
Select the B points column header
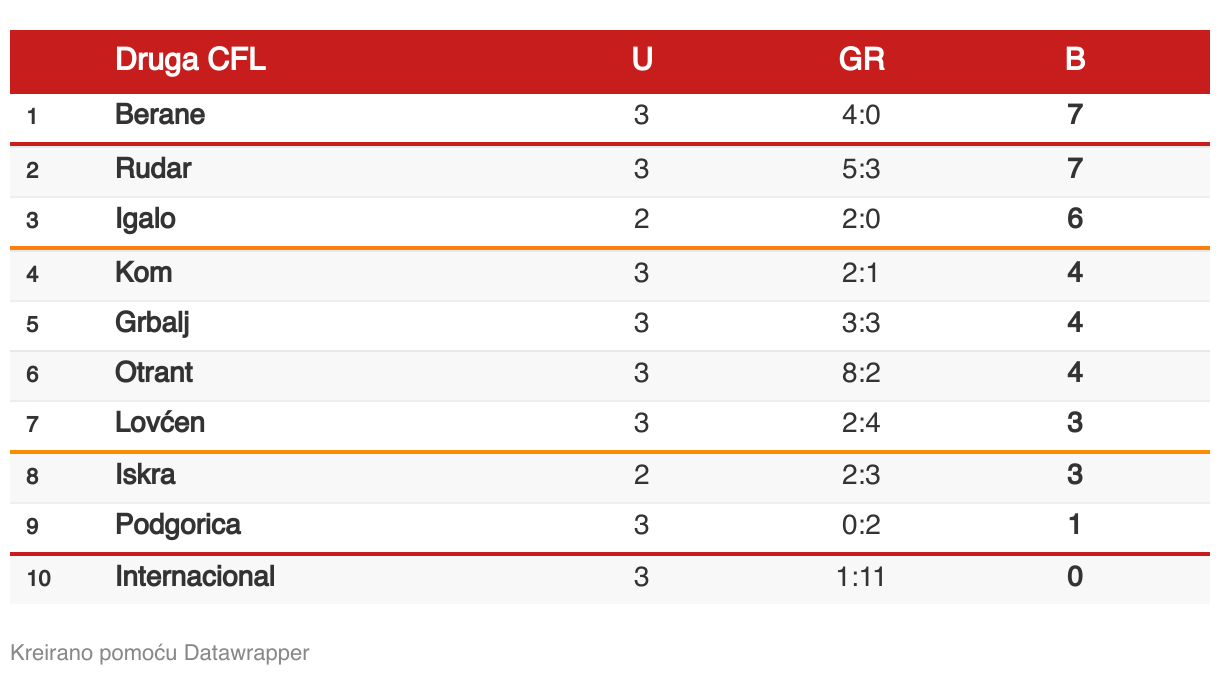click(x=1075, y=60)
